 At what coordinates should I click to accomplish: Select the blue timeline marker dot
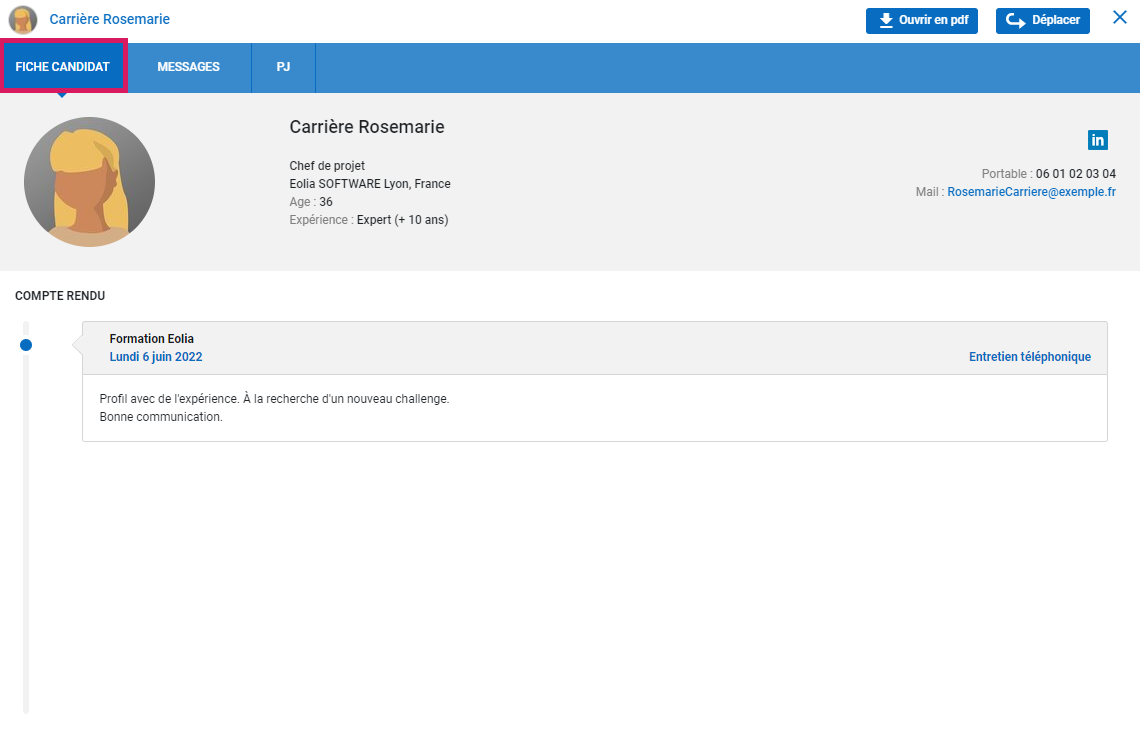(x=26, y=345)
